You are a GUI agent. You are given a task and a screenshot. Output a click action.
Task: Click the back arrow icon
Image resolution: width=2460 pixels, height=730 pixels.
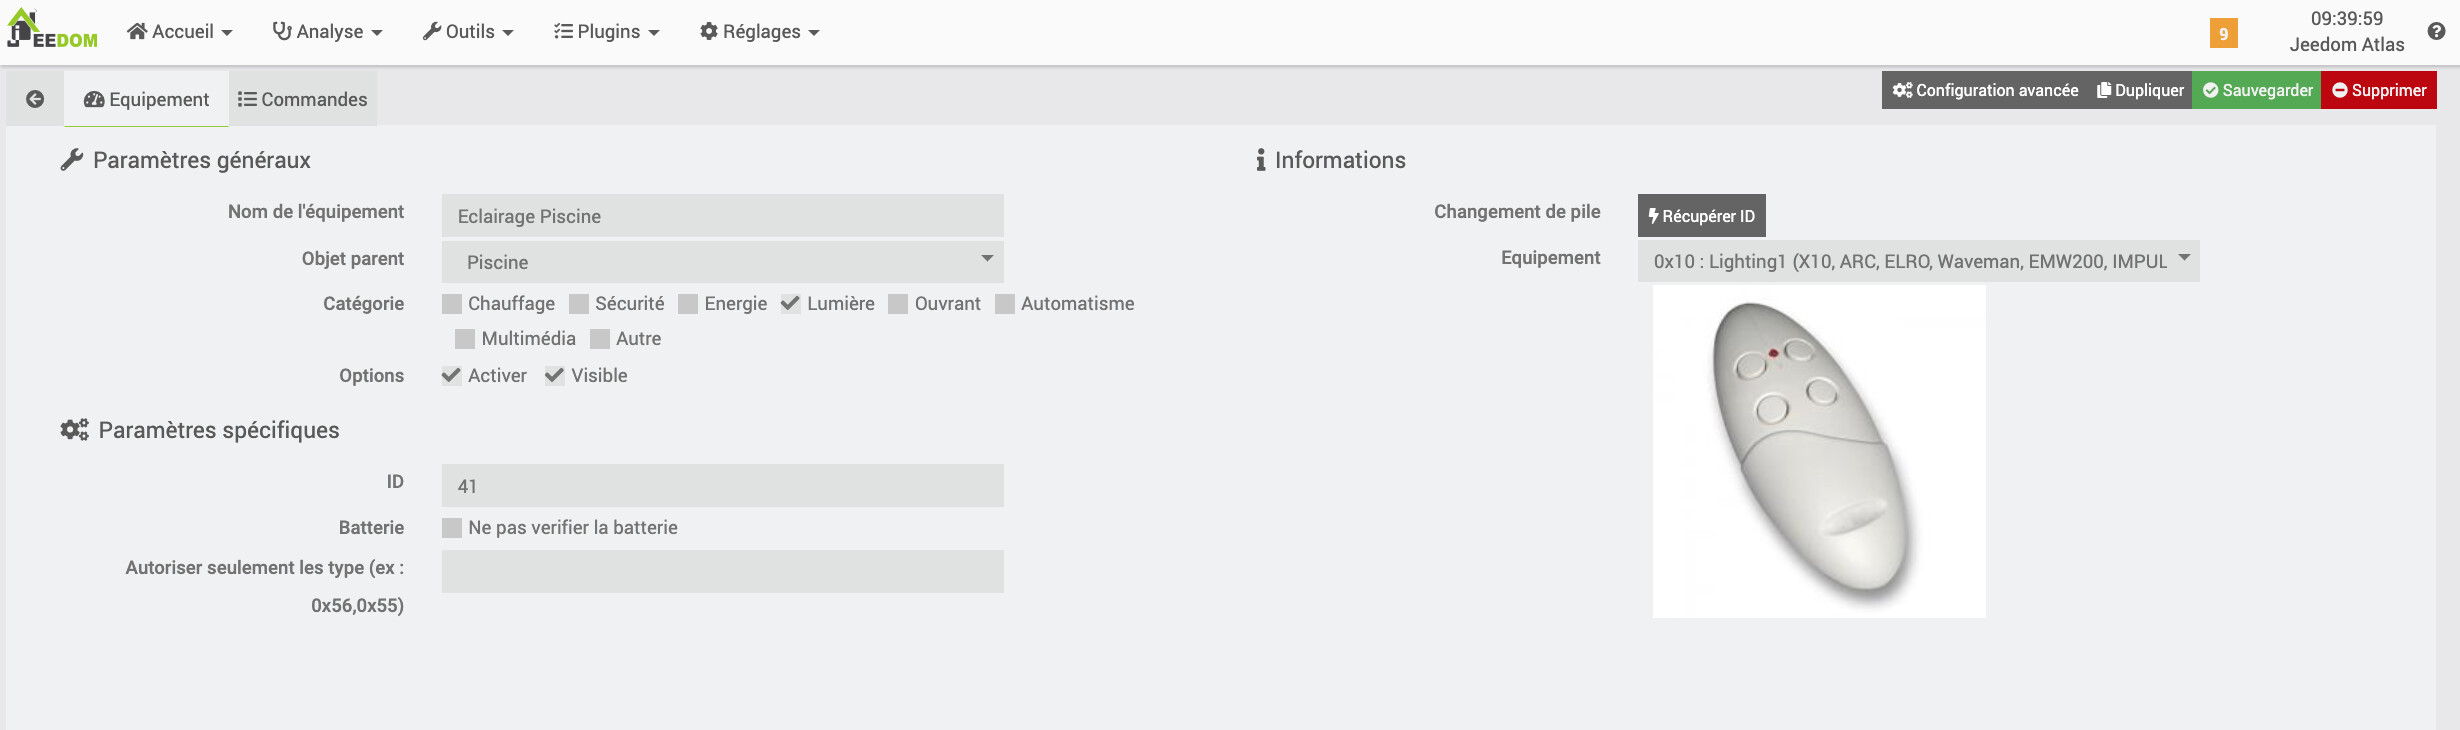click(x=35, y=99)
